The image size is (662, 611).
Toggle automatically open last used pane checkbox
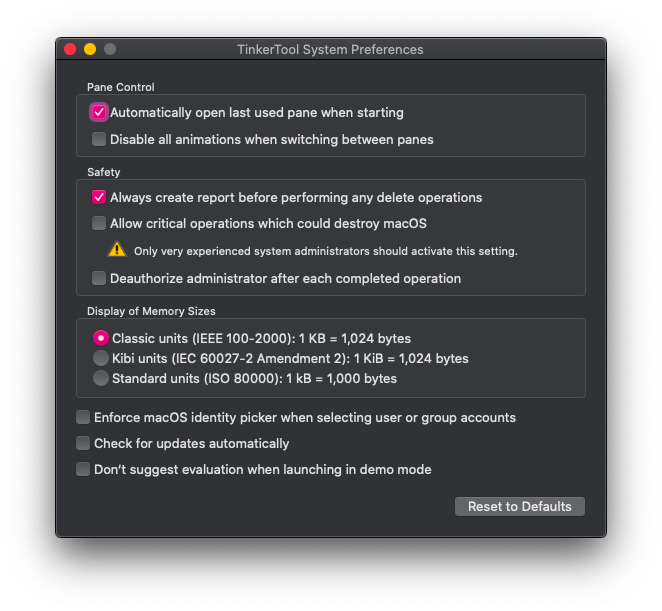99,113
